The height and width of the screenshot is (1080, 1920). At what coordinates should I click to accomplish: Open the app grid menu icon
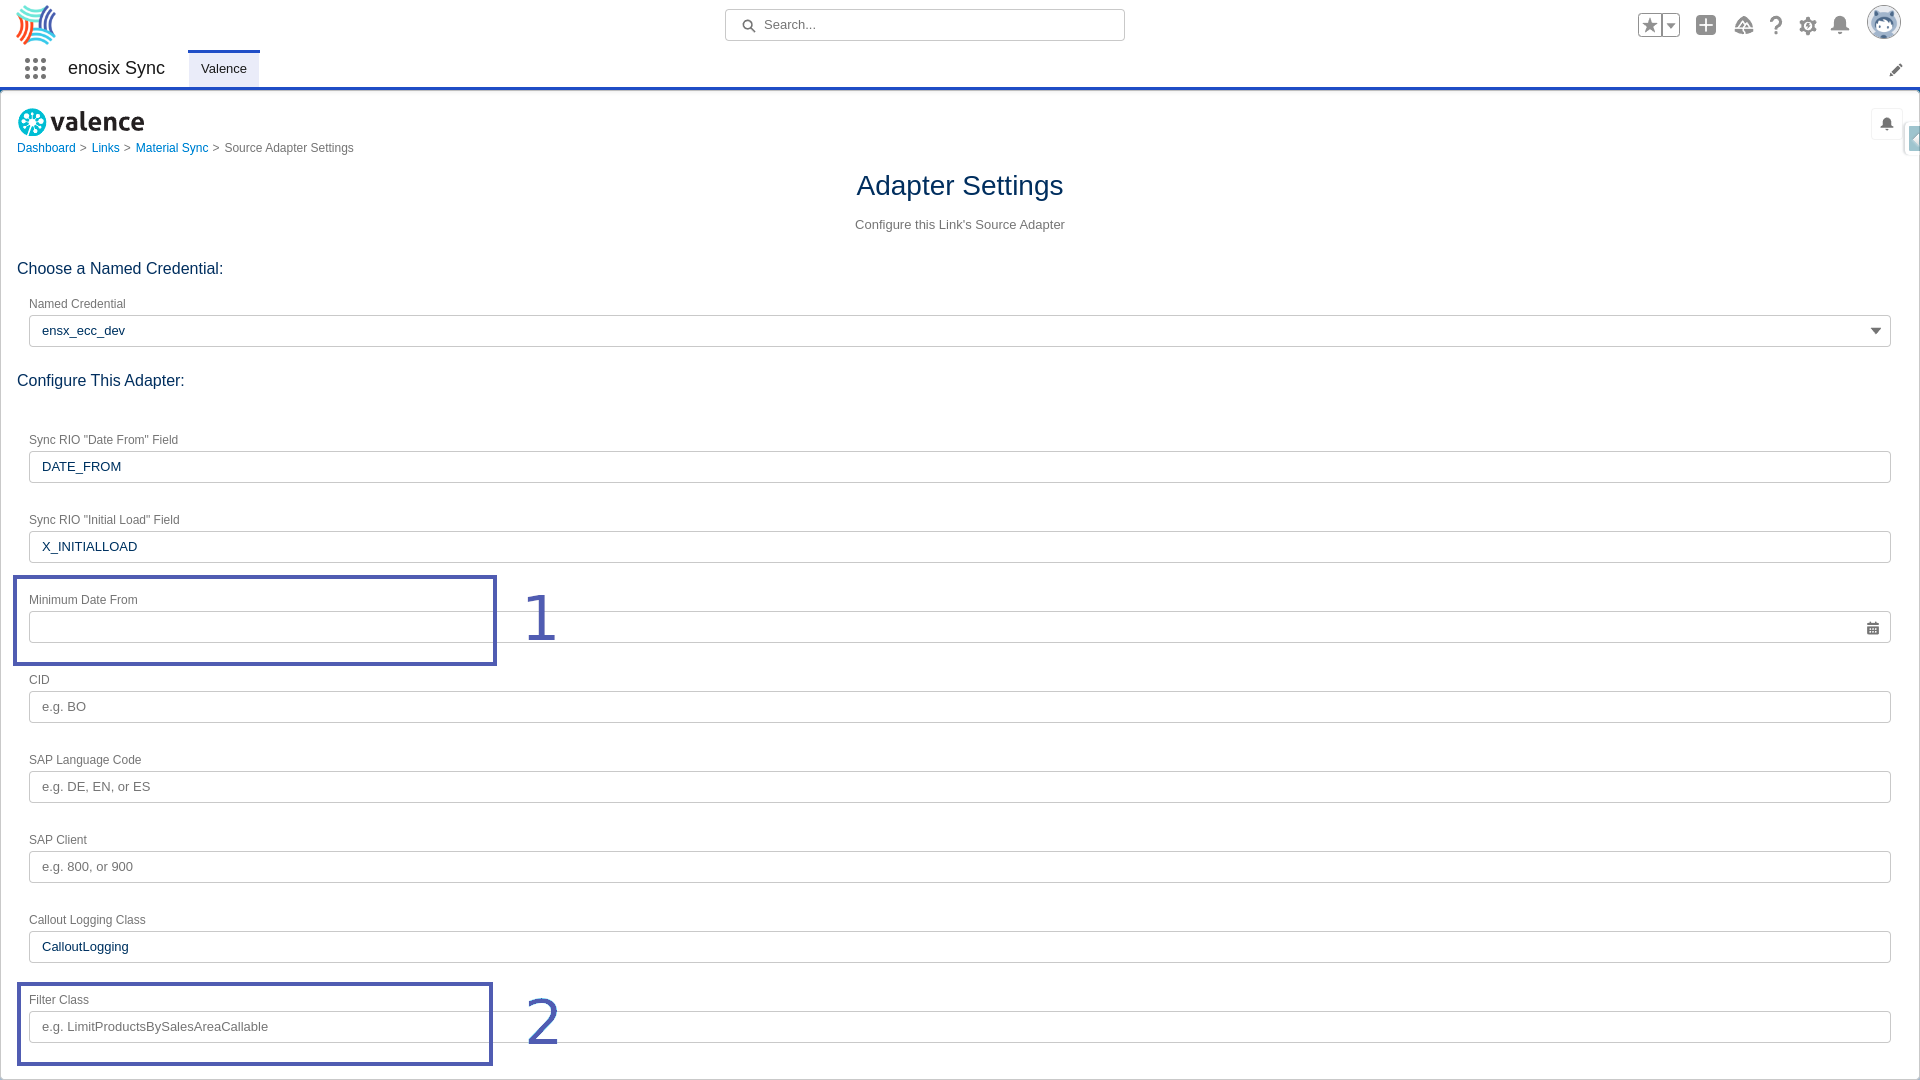tap(36, 69)
